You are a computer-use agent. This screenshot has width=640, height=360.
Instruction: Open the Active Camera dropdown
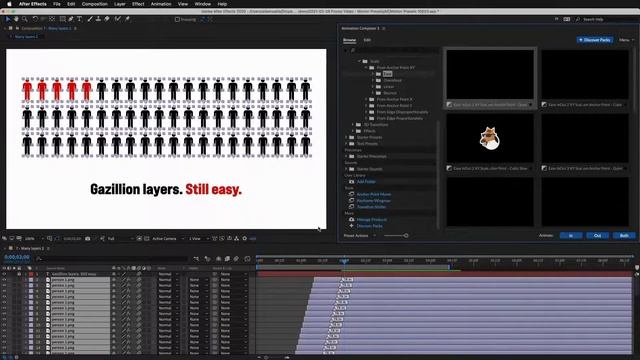point(168,238)
